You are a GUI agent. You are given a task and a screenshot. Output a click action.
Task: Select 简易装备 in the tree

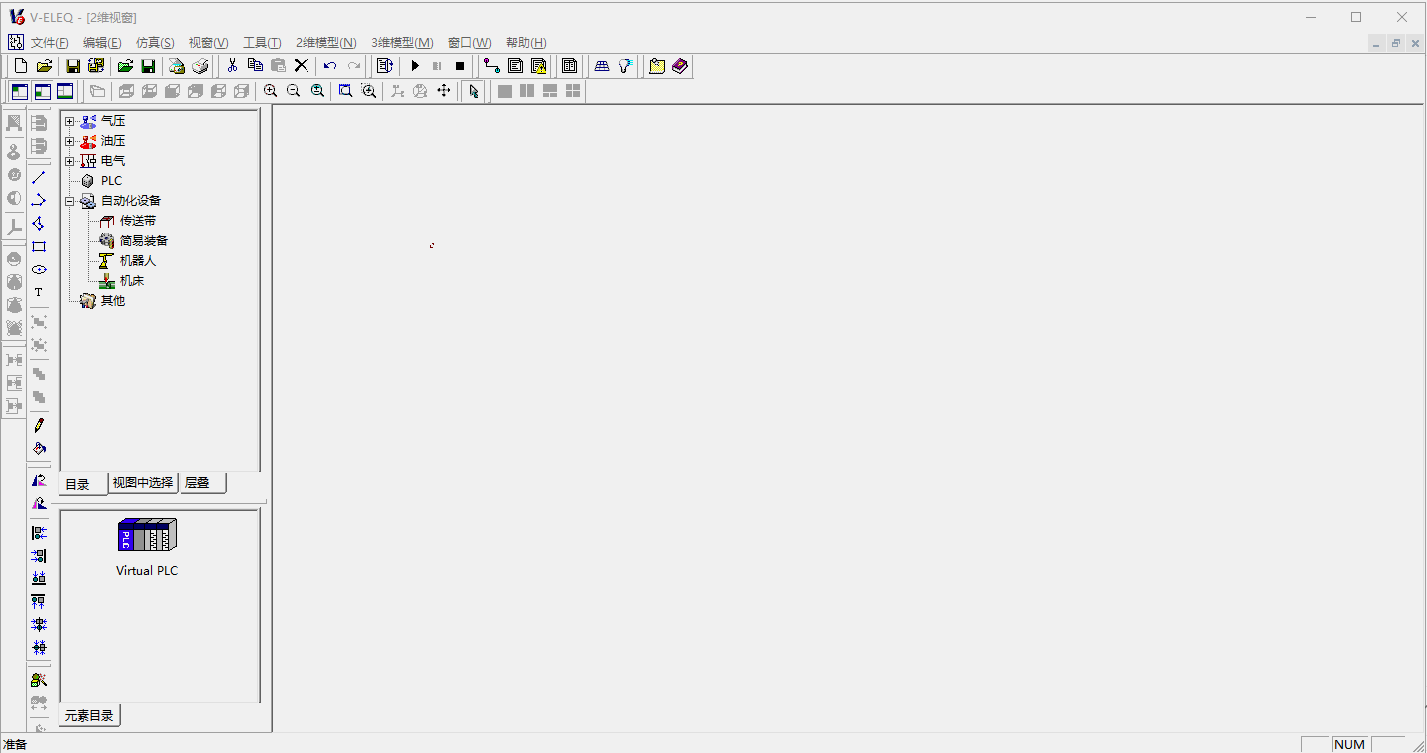[x=144, y=241]
